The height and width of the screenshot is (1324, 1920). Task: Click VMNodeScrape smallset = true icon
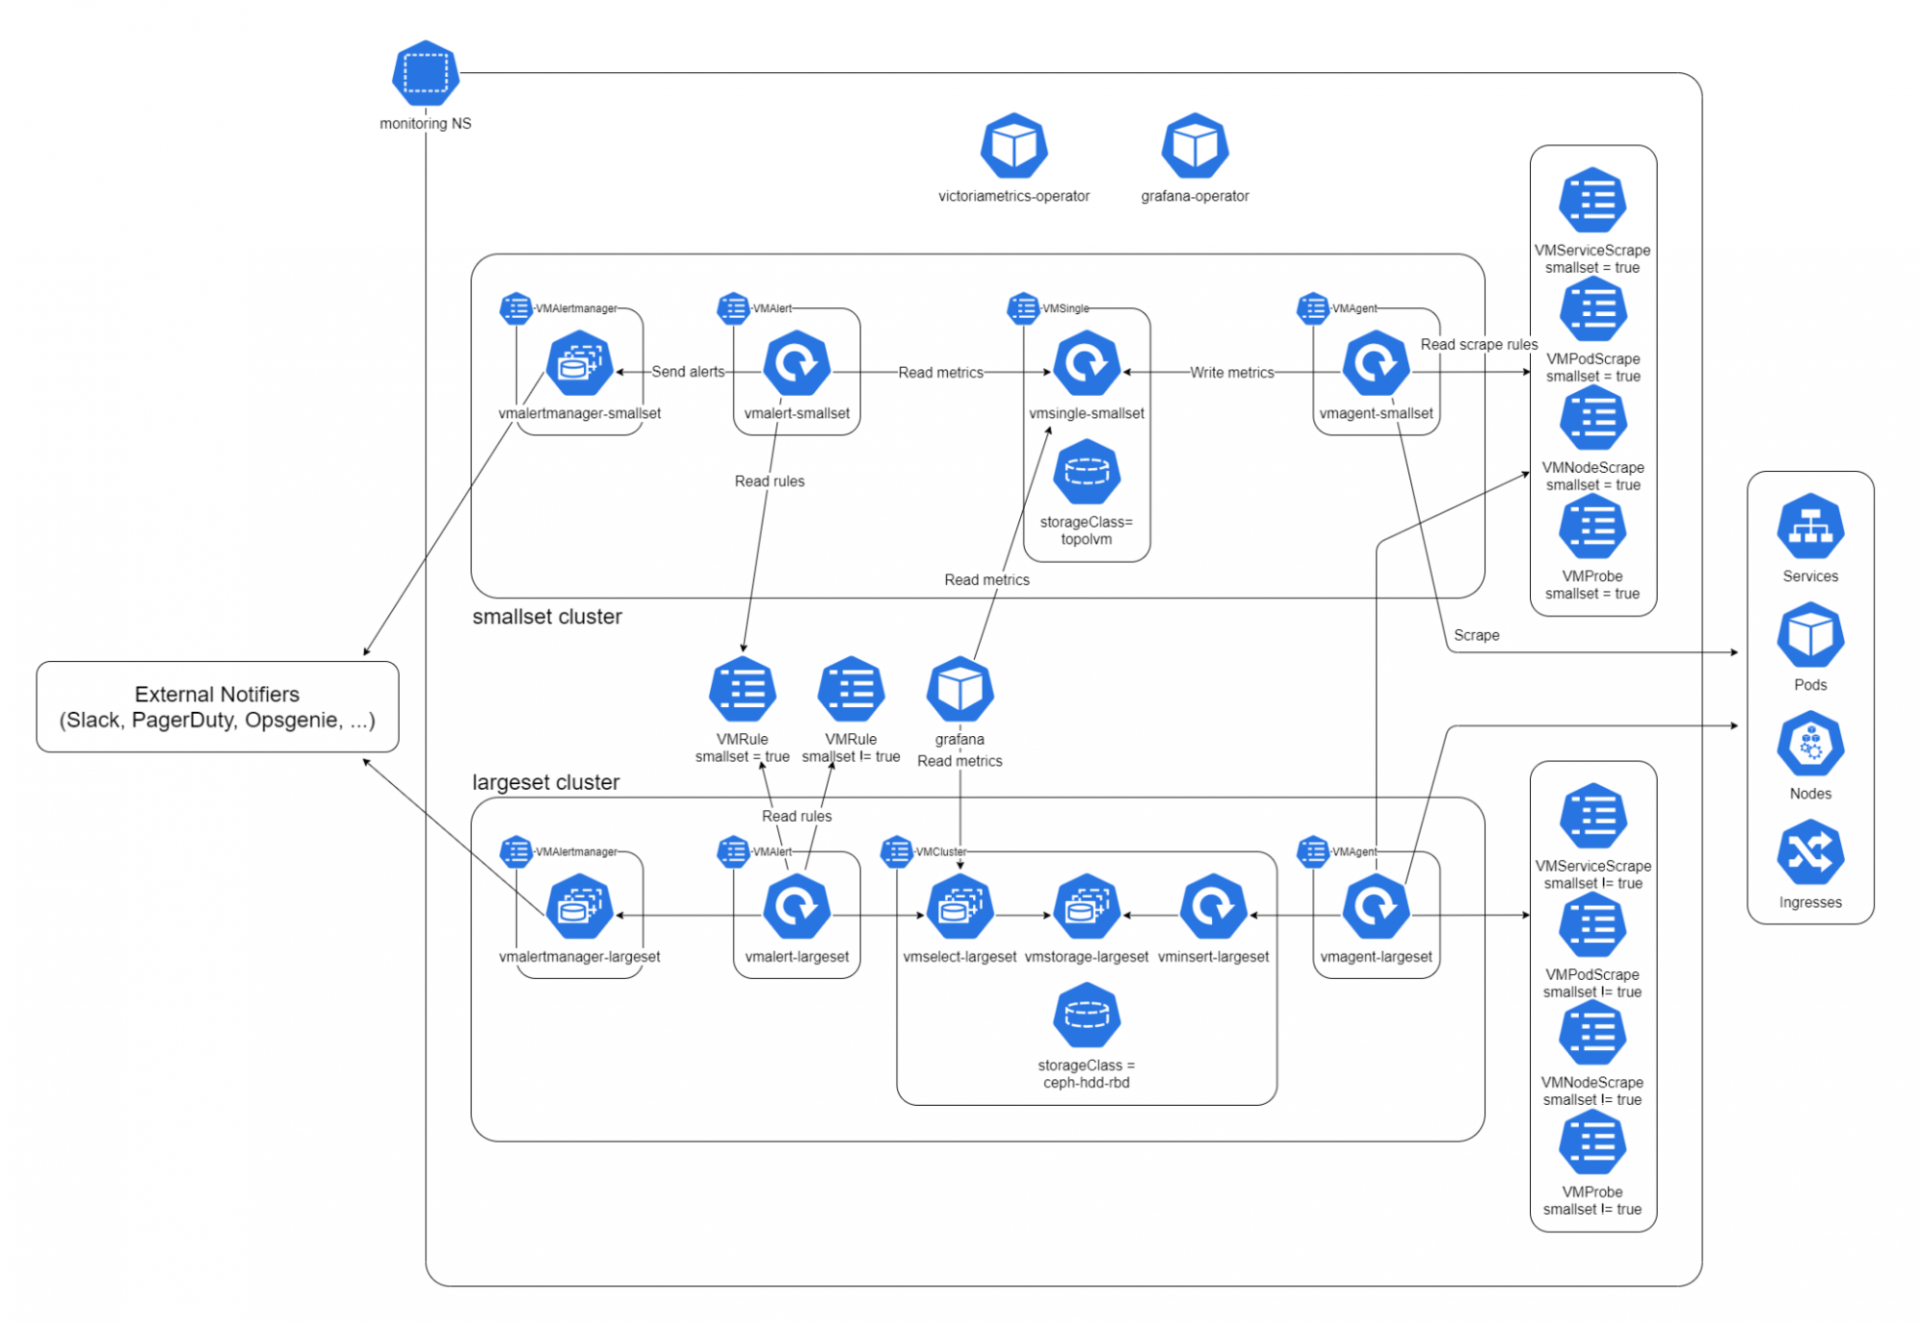pyautogui.click(x=1592, y=418)
